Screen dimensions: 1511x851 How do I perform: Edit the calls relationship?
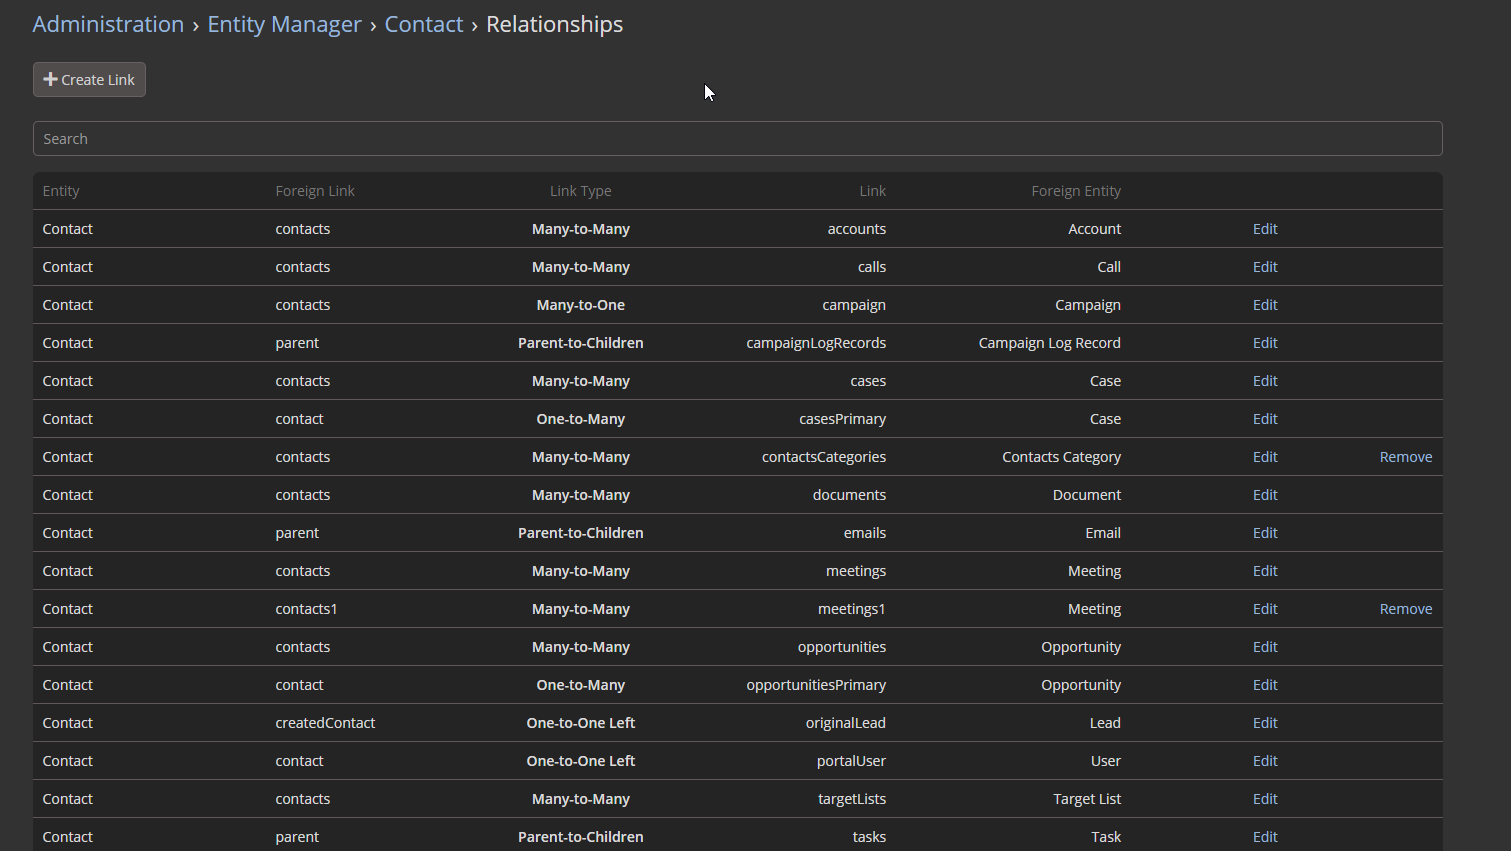1264,267
